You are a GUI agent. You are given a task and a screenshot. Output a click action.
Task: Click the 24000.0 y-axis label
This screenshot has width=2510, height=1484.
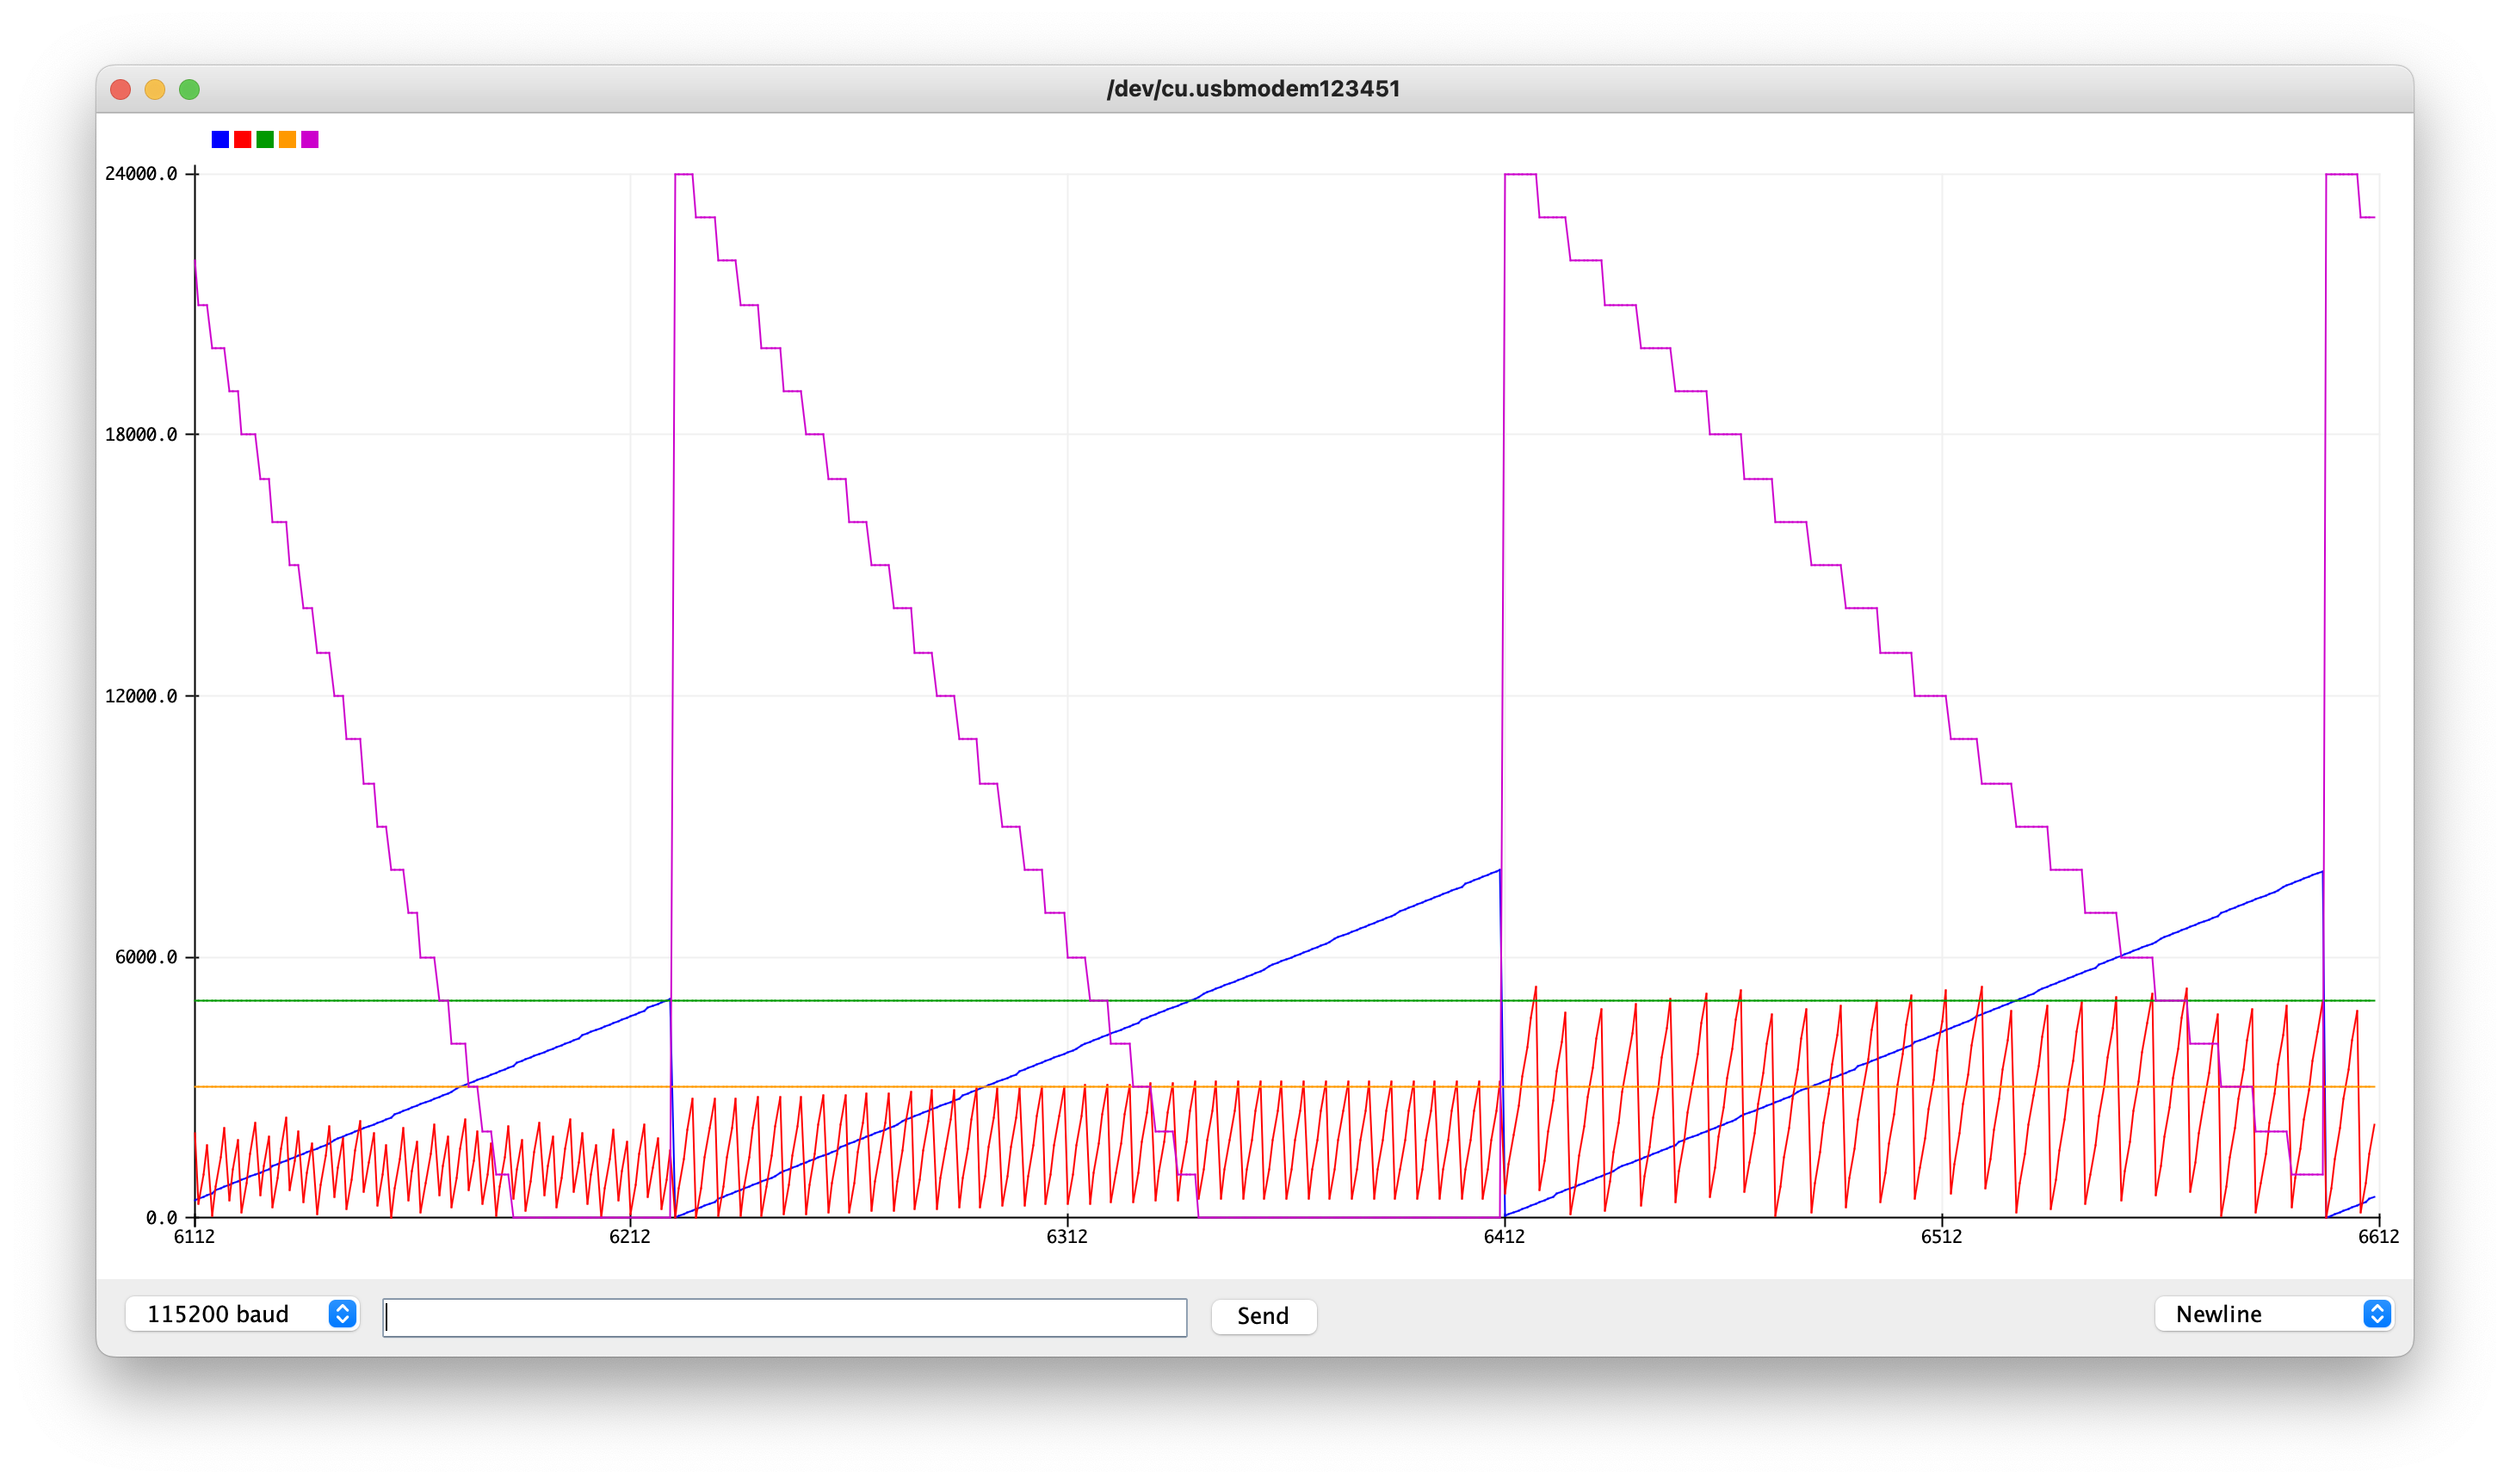(141, 174)
